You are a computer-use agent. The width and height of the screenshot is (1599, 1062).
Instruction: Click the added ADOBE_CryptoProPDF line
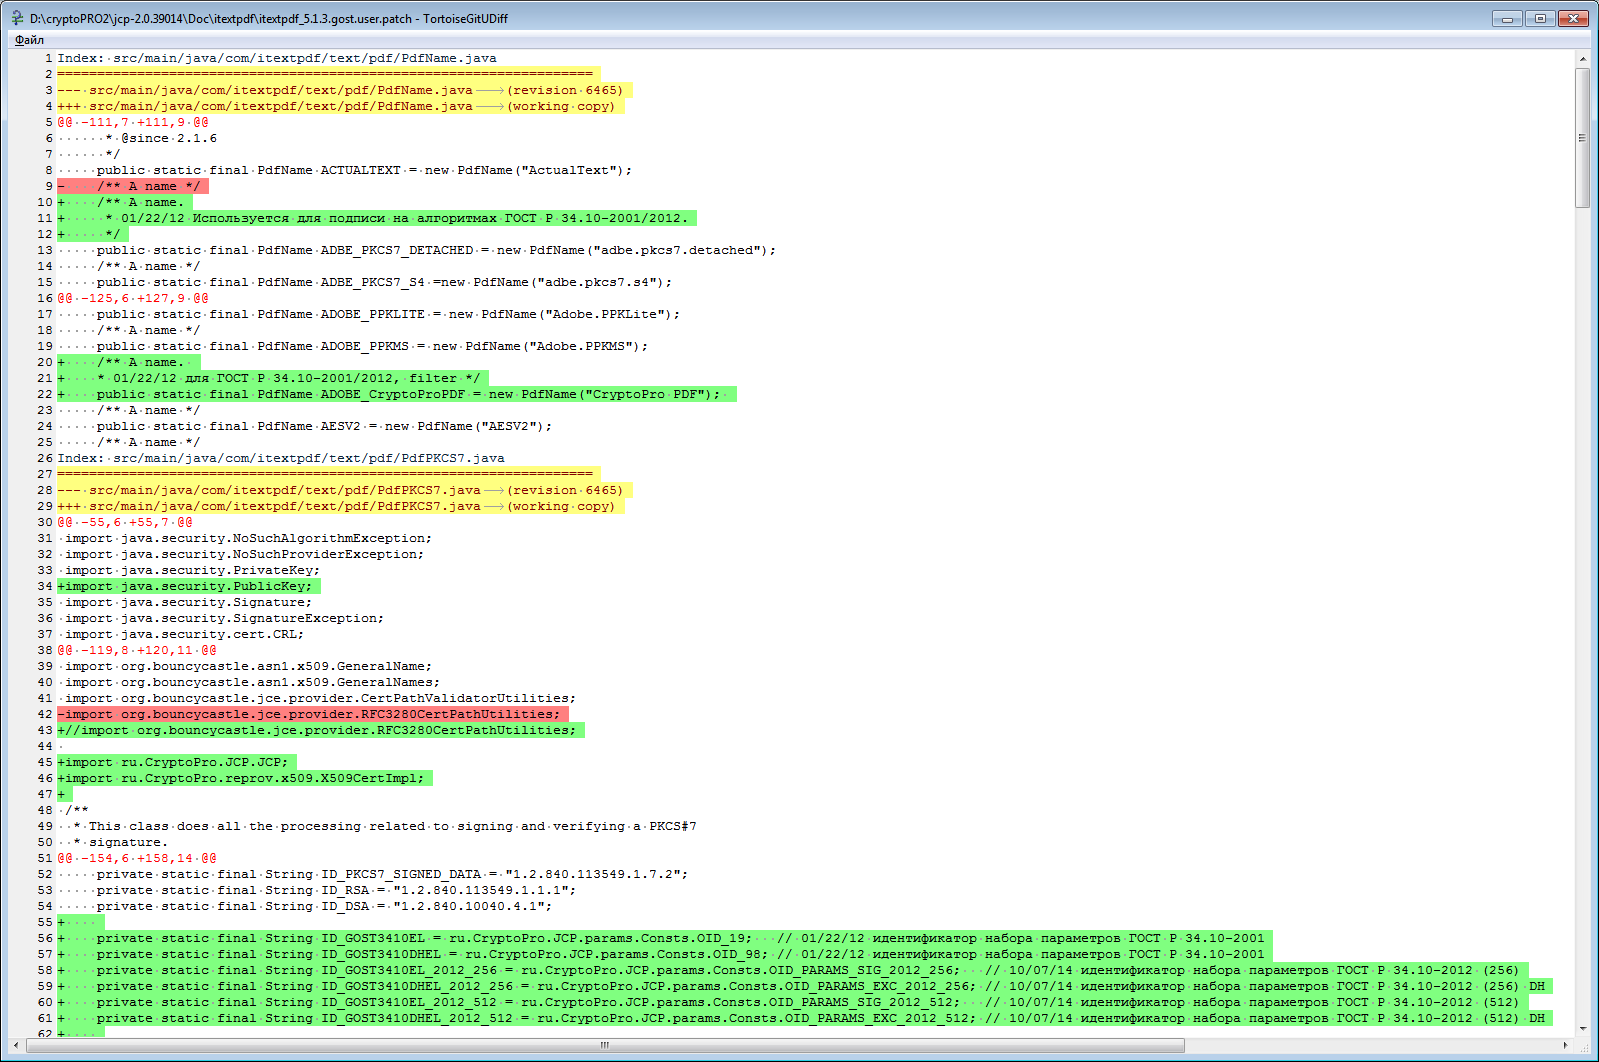[x=397, y=394]
